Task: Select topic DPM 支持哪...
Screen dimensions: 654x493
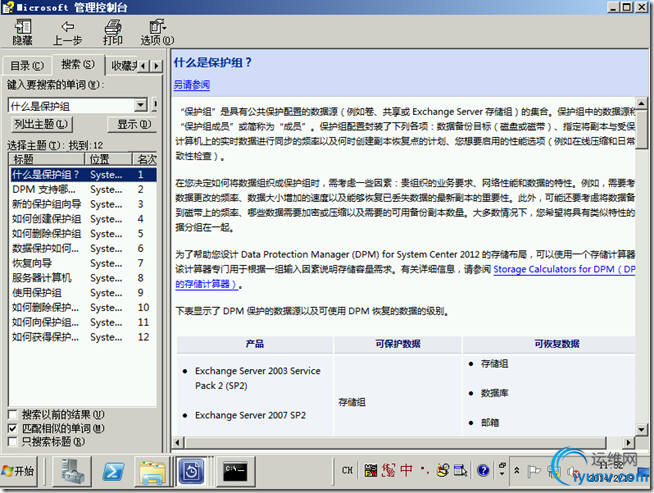Action: coord(83,189)
